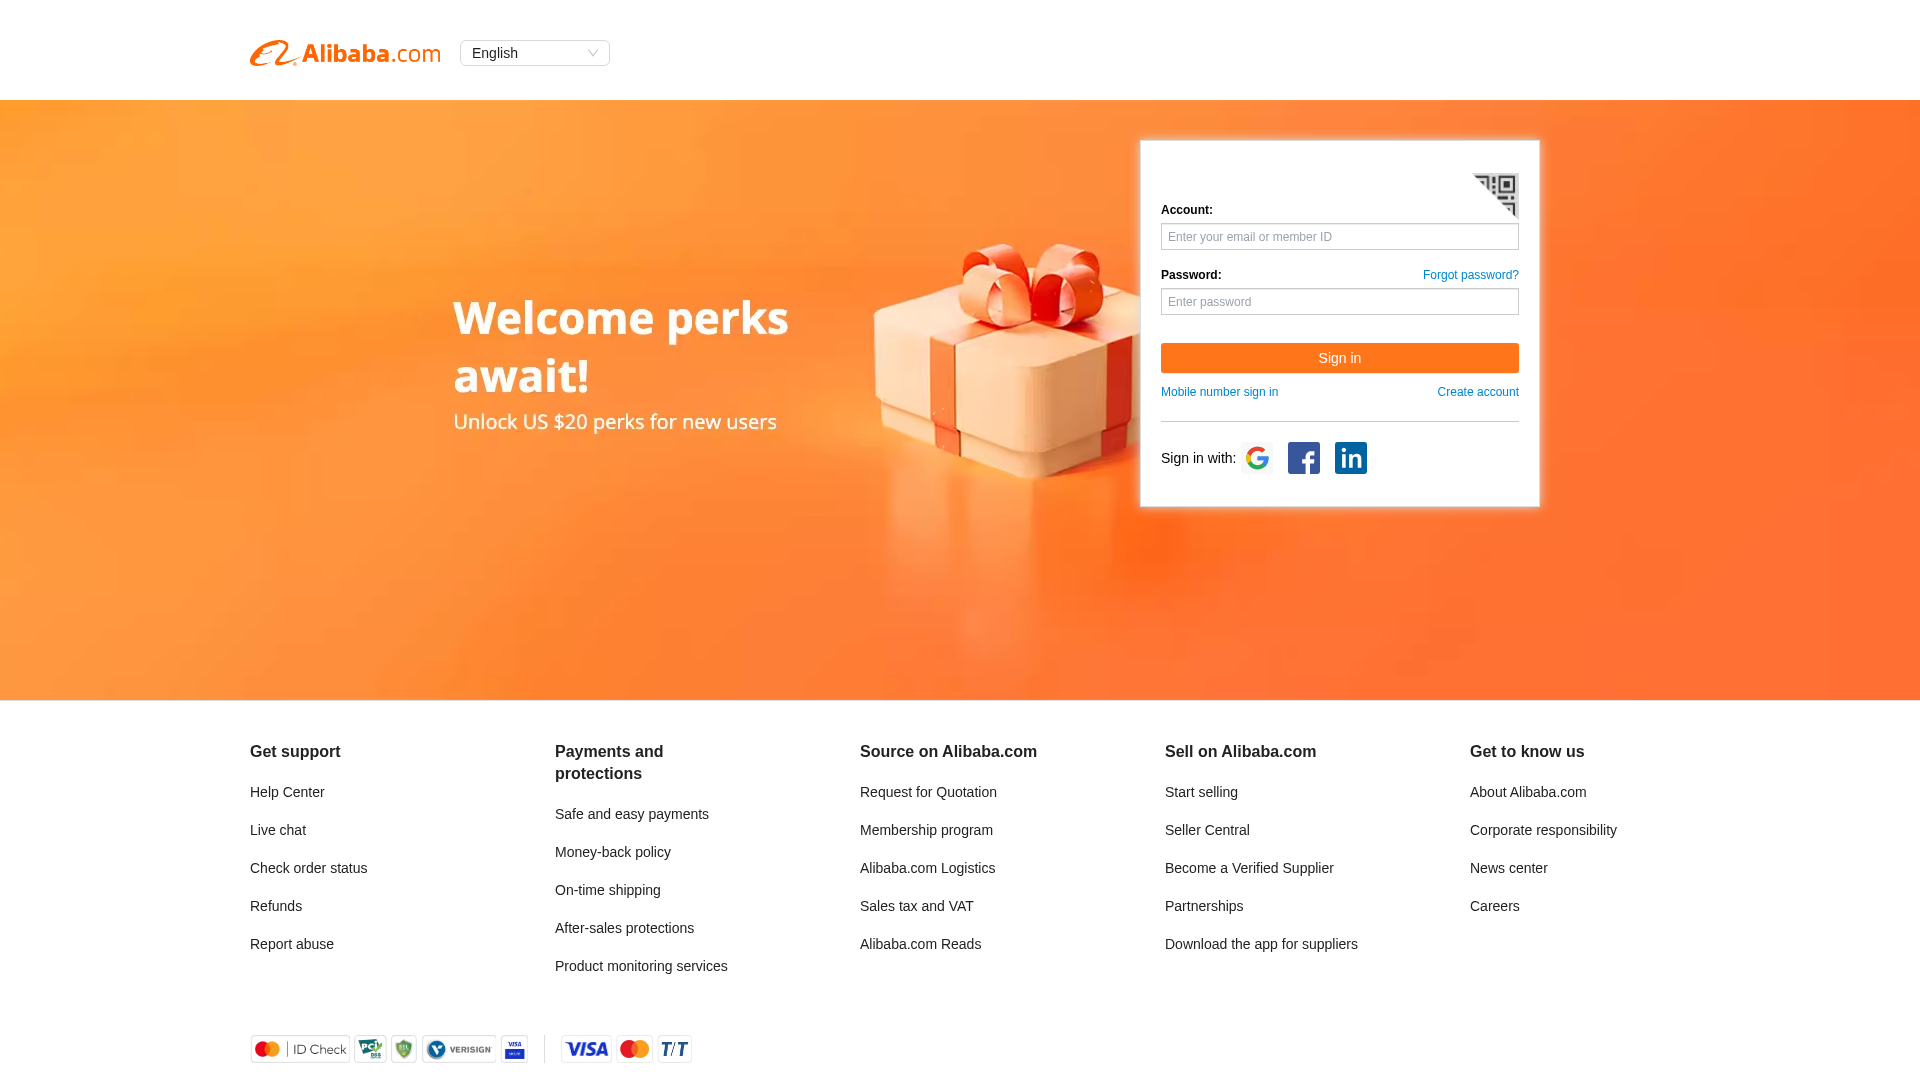Click the 'Payments and protections' heading
This screenshot has width=1920, height=1080.
point(609,763)
